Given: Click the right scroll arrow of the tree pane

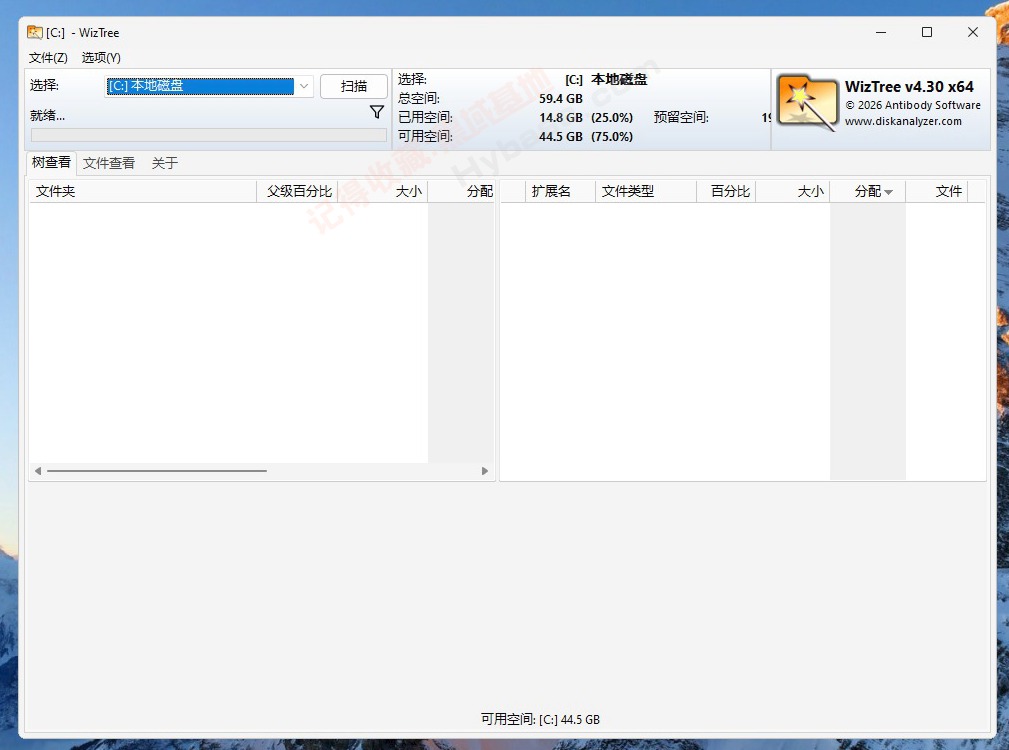Looking at the screenshot, I should [486, 470].
